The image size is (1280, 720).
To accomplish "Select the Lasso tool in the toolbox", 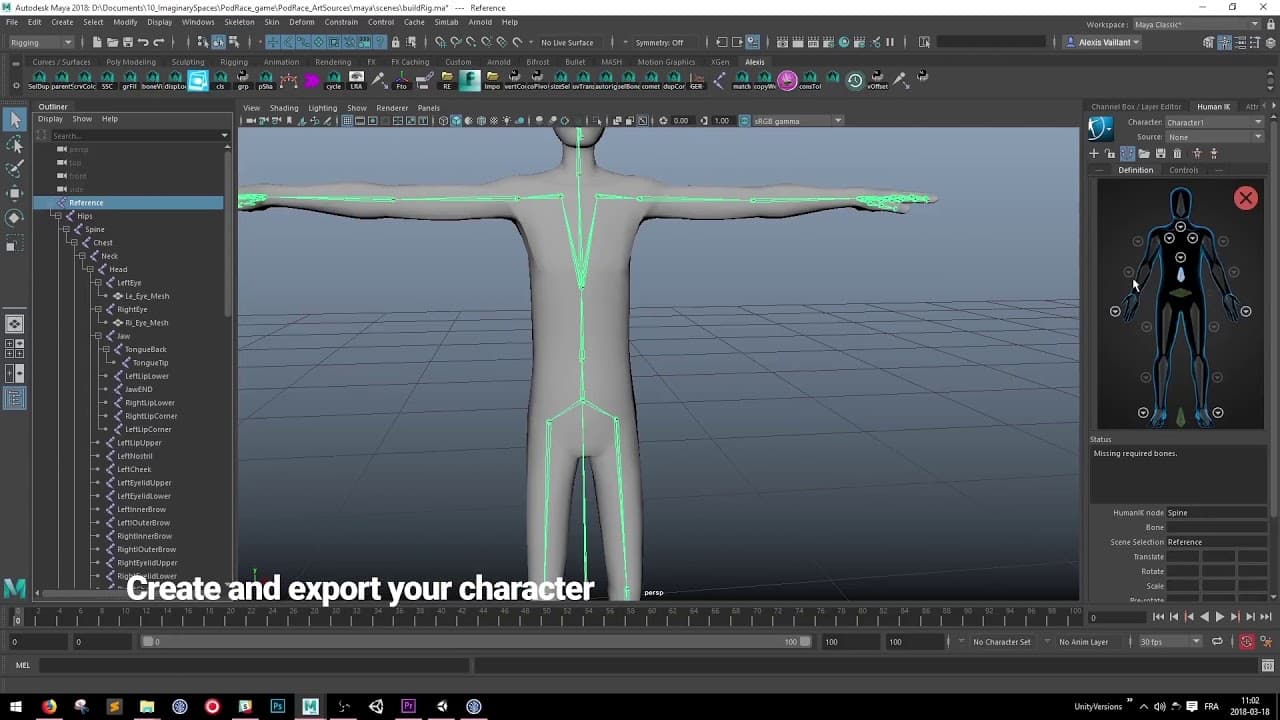I will [15, 145].
